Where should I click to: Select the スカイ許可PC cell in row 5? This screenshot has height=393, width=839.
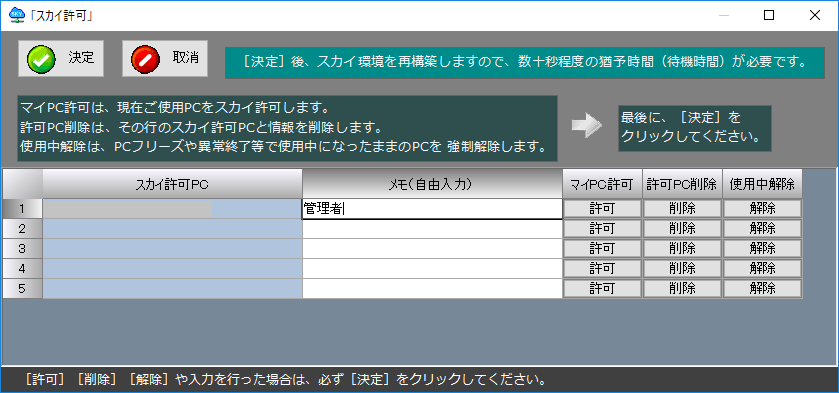tap(173, 288)
